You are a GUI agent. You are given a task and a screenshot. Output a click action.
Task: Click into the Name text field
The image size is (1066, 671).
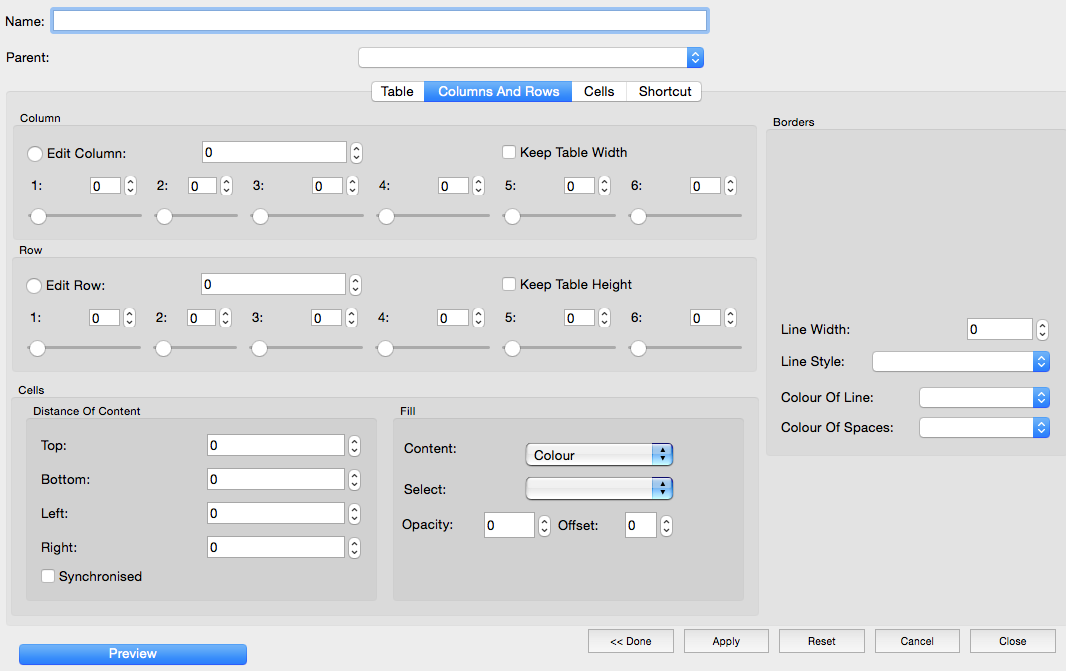click(380, 21)
